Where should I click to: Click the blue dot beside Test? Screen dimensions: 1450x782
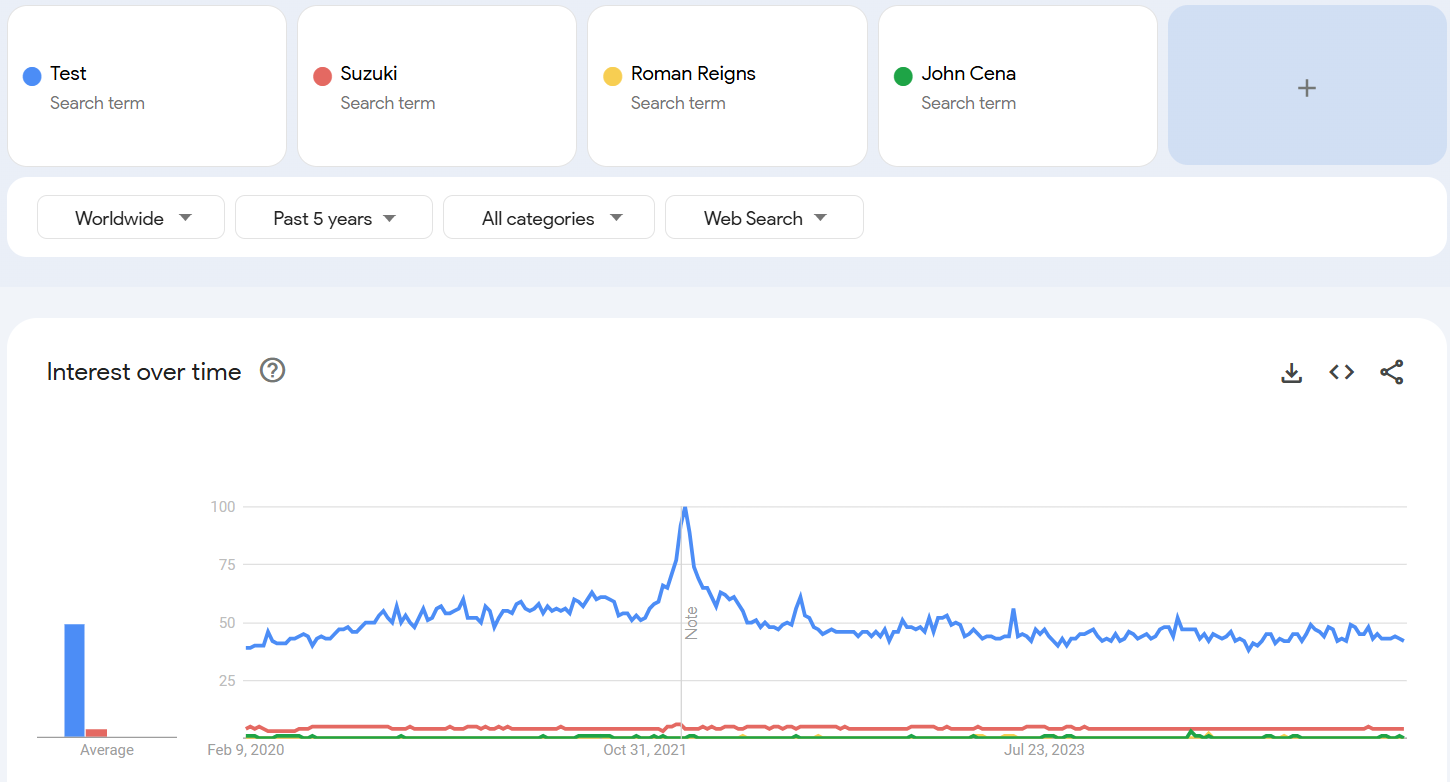(32, 76)
